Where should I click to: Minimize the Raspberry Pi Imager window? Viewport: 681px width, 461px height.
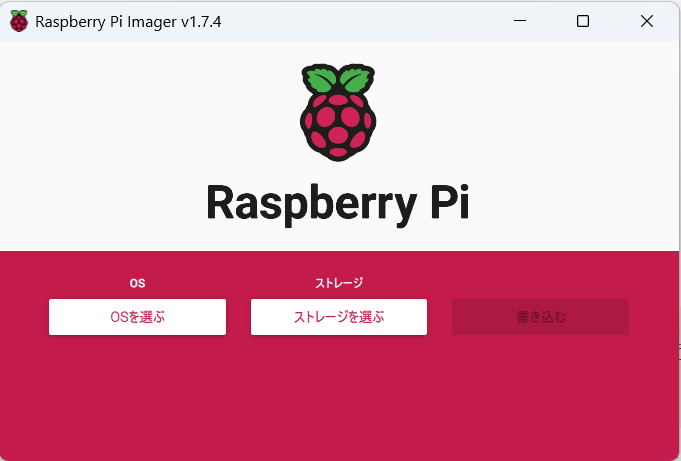(520, 21)
